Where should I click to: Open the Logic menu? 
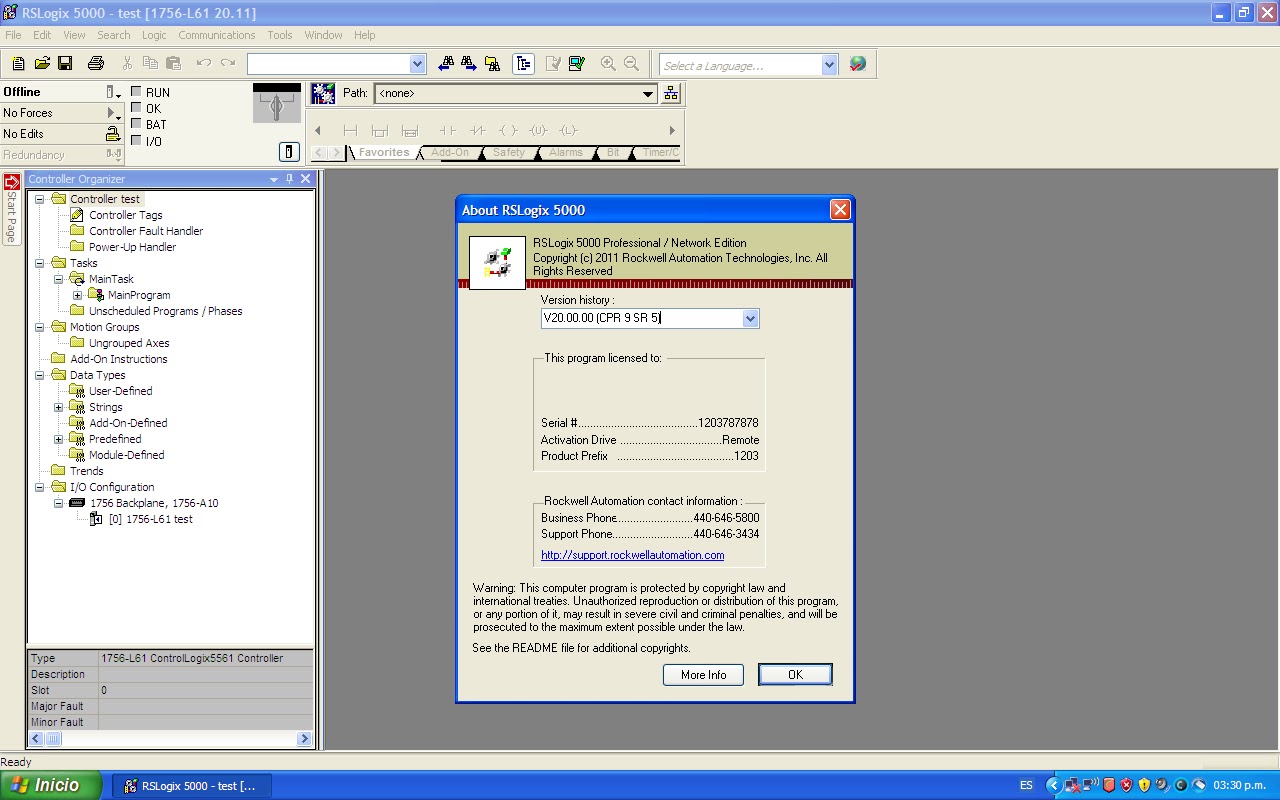pos(154,35)
